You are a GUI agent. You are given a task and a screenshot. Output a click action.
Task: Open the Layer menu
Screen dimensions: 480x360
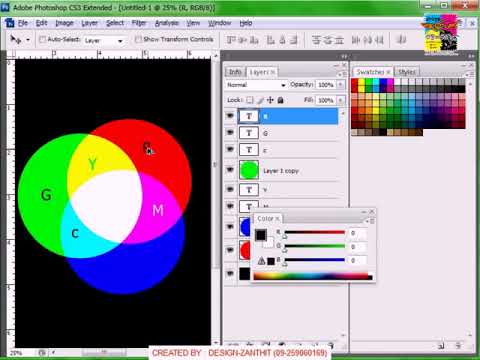coord(90,23)
